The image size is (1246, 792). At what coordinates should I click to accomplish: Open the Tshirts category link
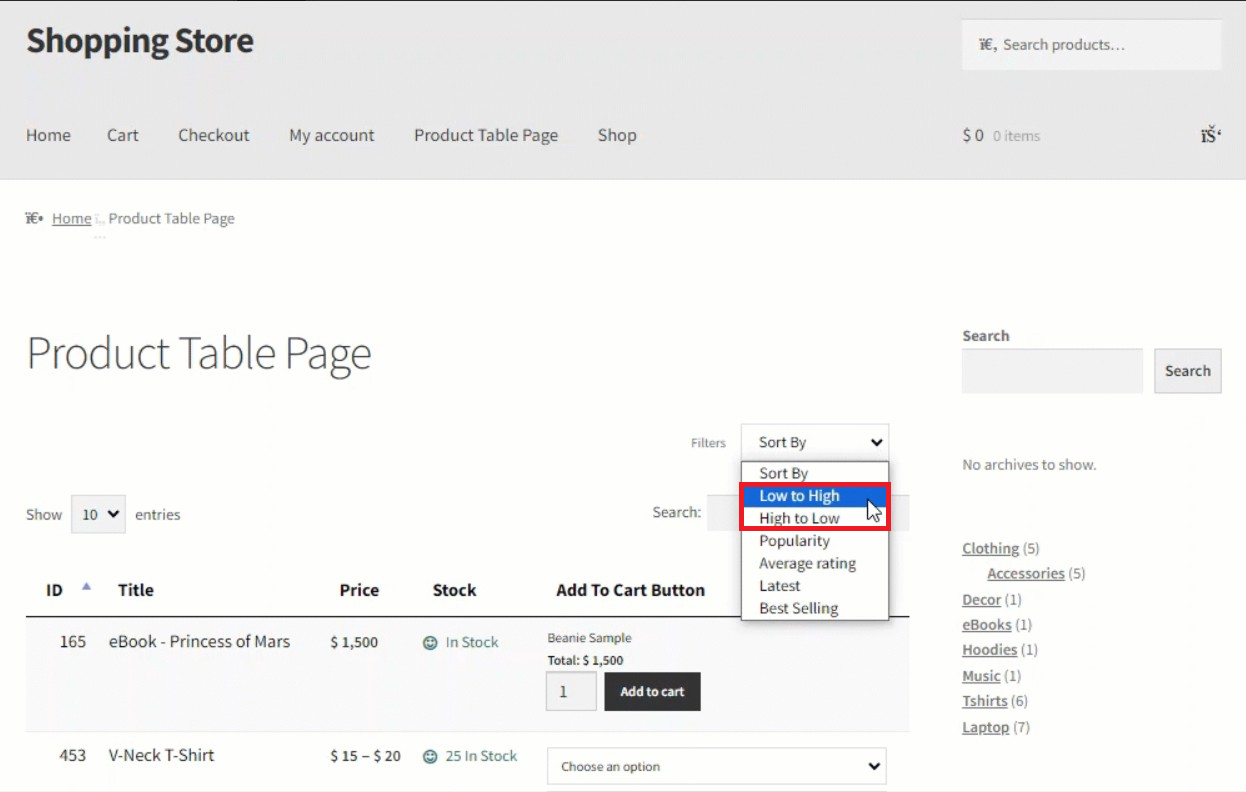(x=985, y=701)
